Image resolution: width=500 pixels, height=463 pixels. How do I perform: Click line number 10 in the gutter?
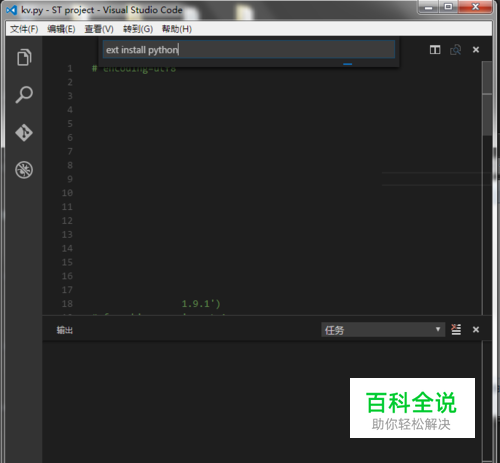click(x=67, y=193)
